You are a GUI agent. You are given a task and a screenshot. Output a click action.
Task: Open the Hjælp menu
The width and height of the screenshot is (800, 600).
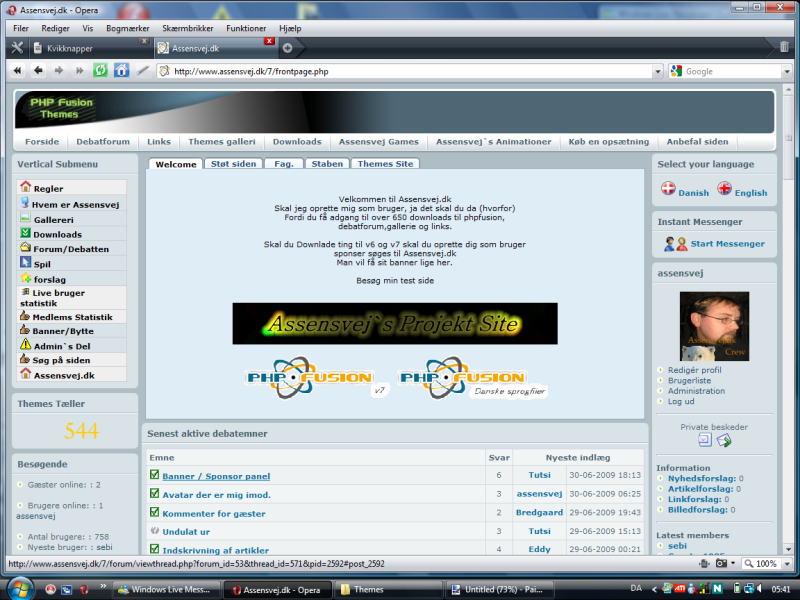290,29
